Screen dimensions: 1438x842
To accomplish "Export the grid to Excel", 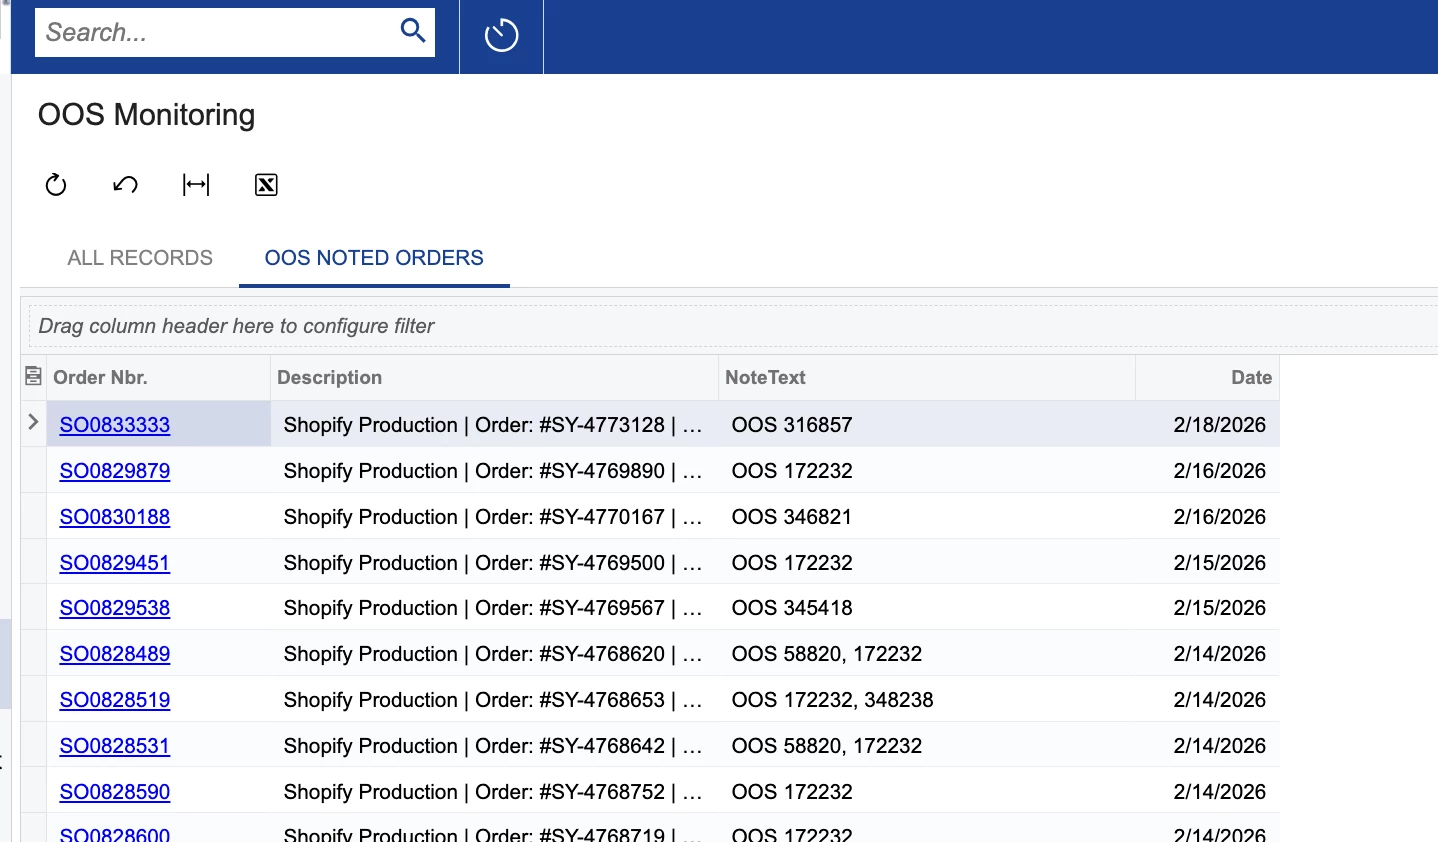I will point(266,184).
